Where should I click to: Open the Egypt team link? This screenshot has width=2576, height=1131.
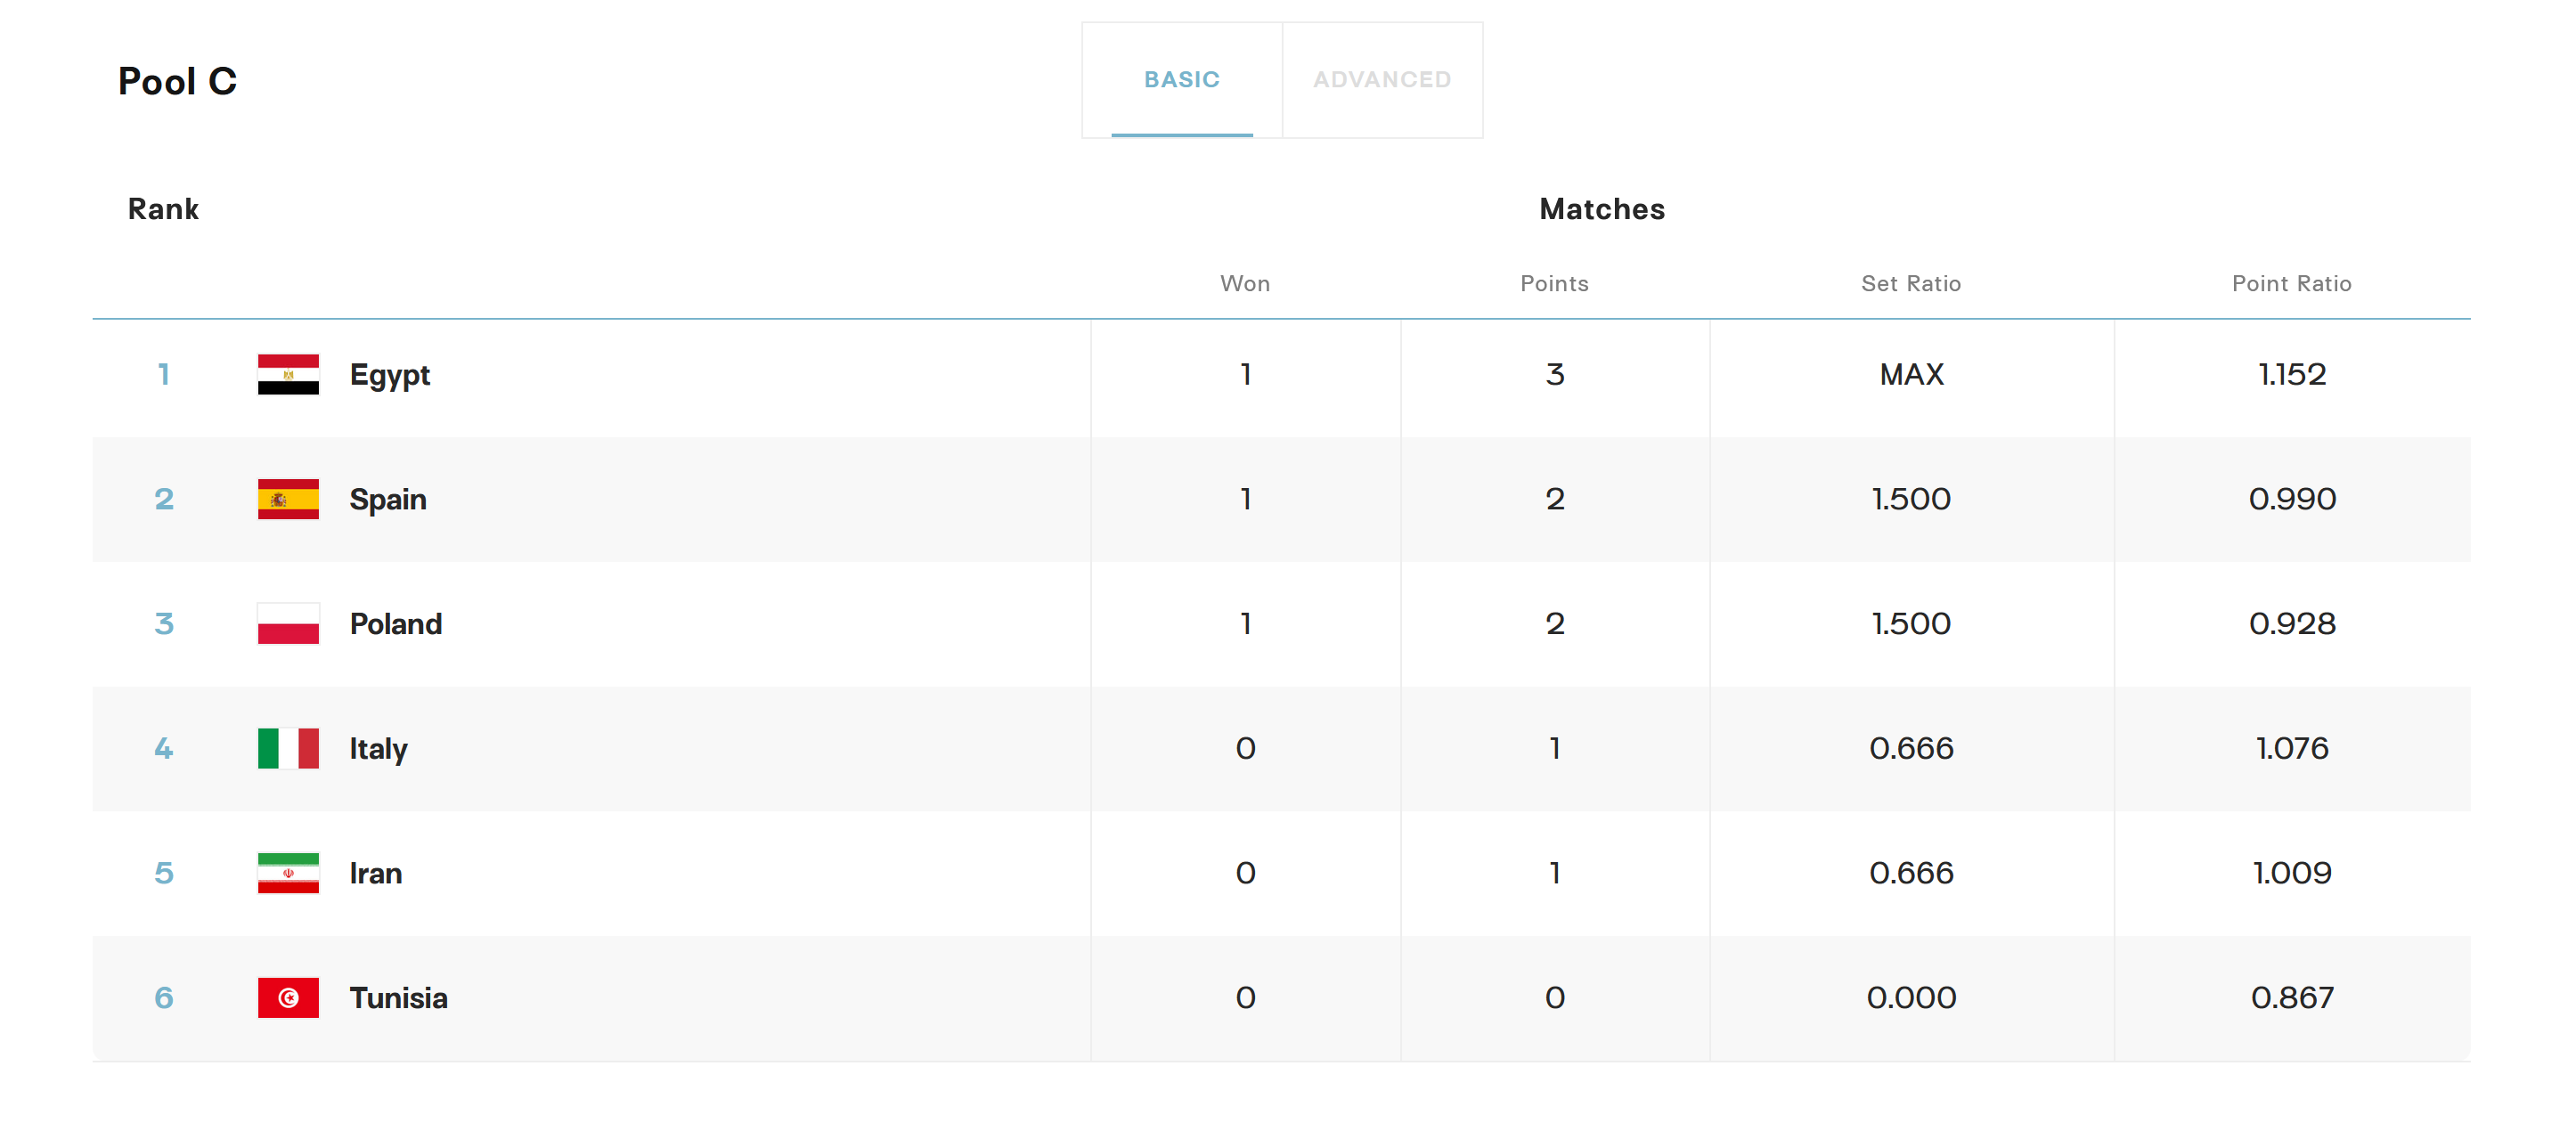coord(389,375)
